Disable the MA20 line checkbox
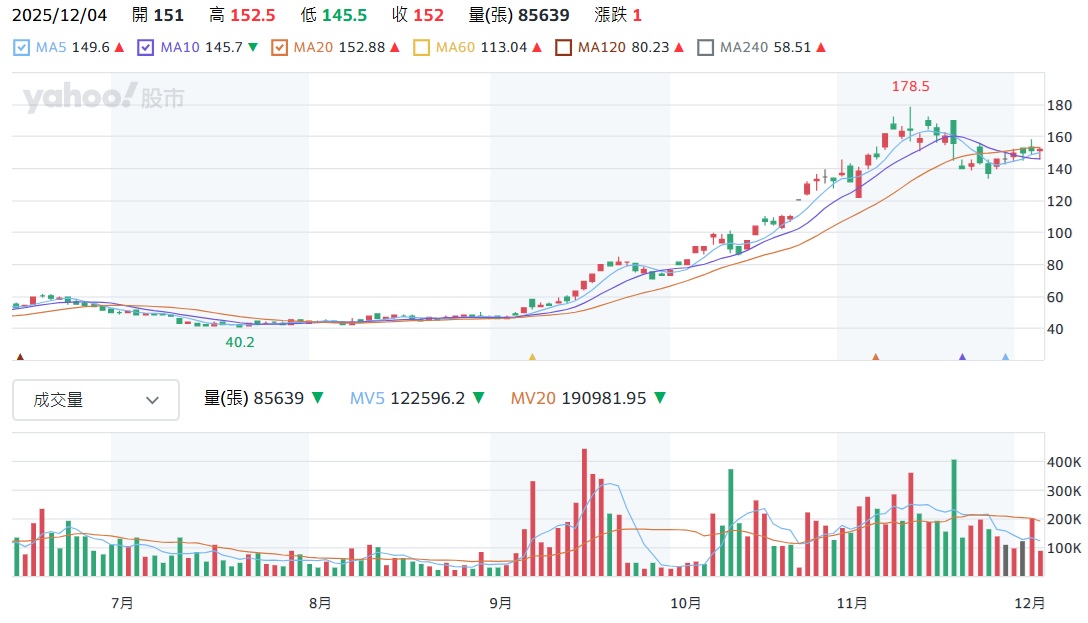 click(x=280, y=47)
